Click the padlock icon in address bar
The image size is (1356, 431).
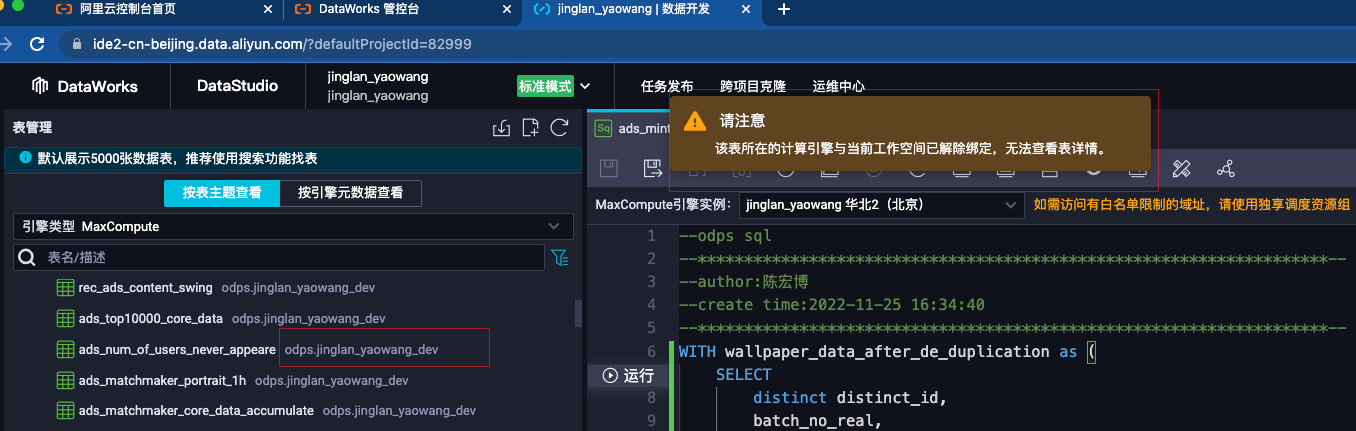pos(77,44)
